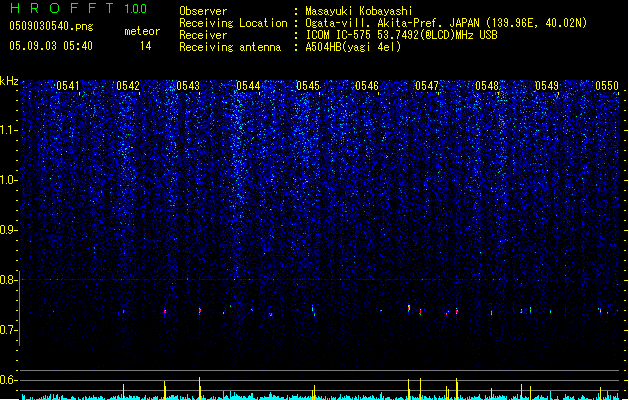Click time marker 0548
This screenshot has width=629, height=400.
click(487, 86)
